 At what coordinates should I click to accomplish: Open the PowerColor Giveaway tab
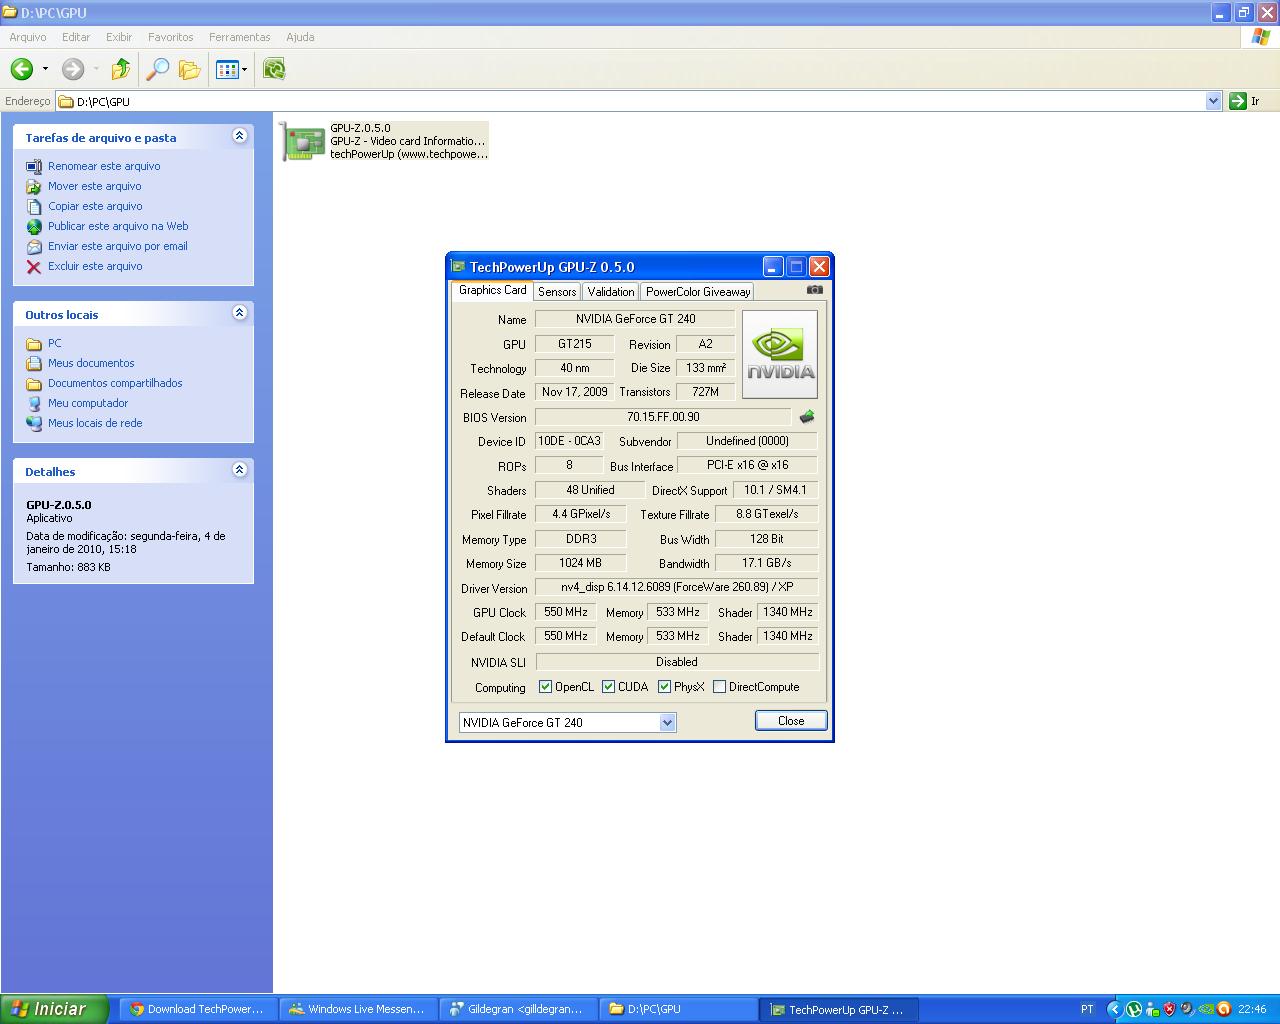(697, 292)
